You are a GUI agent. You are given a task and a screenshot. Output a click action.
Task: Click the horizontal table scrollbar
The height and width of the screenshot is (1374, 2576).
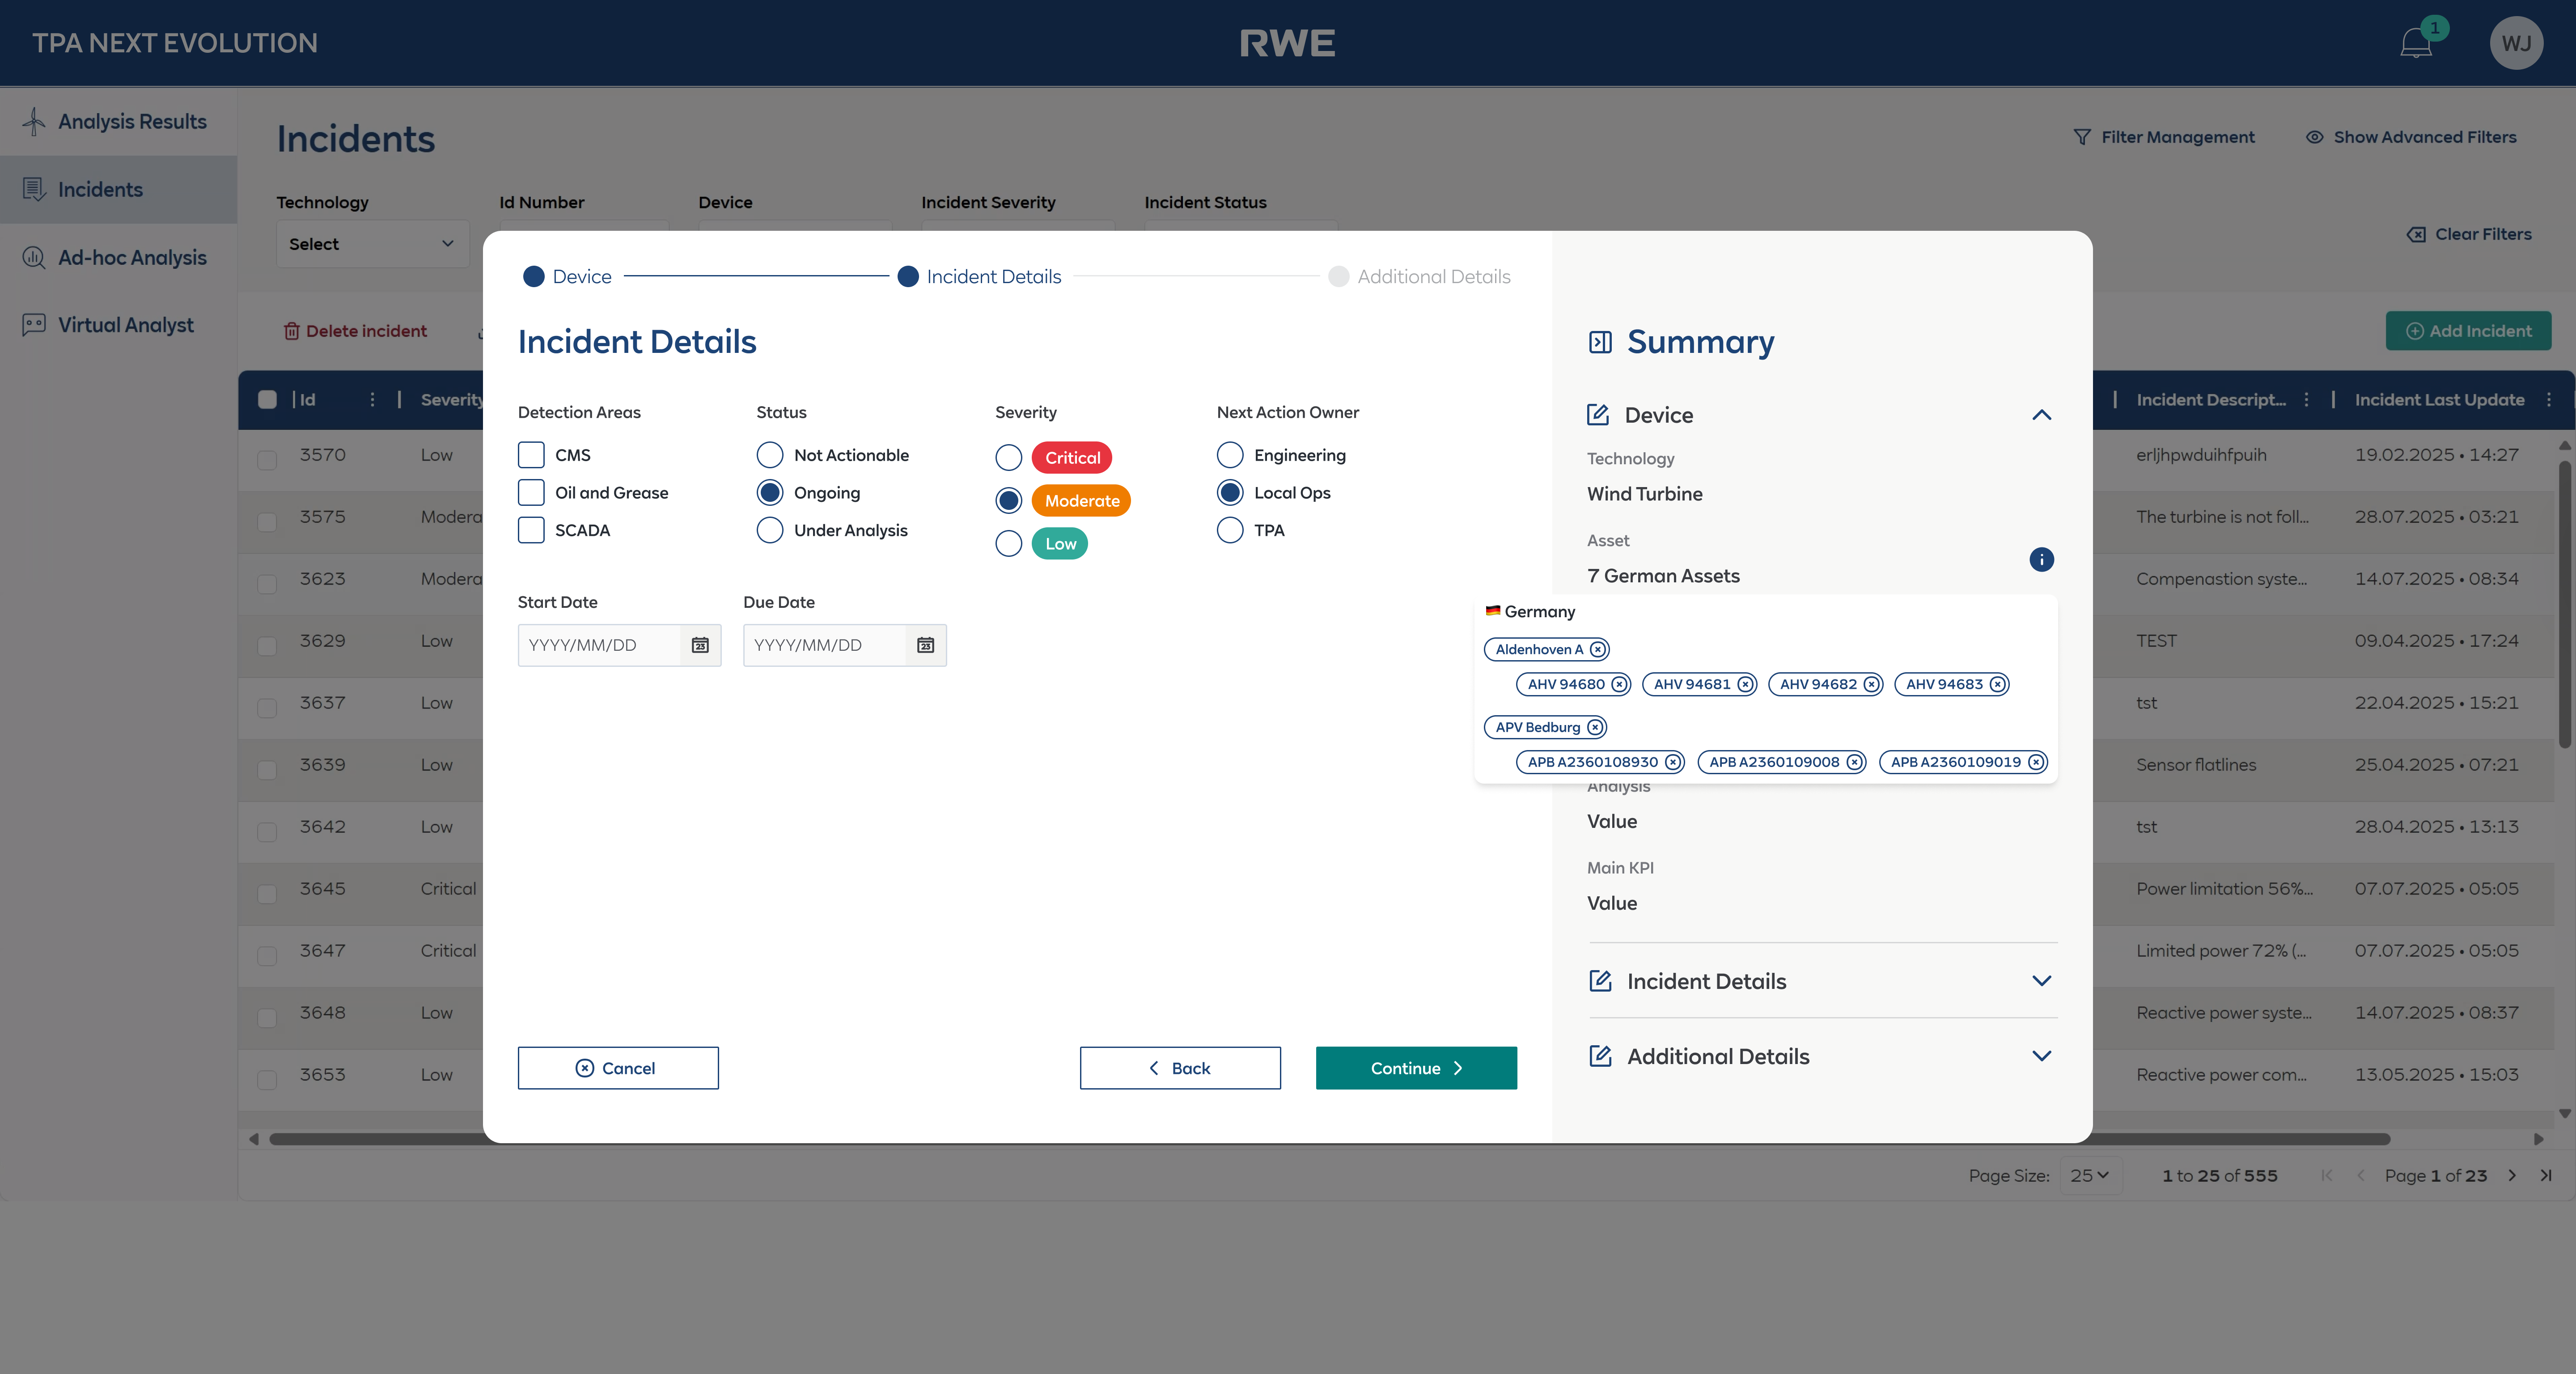(1329, 1139)
